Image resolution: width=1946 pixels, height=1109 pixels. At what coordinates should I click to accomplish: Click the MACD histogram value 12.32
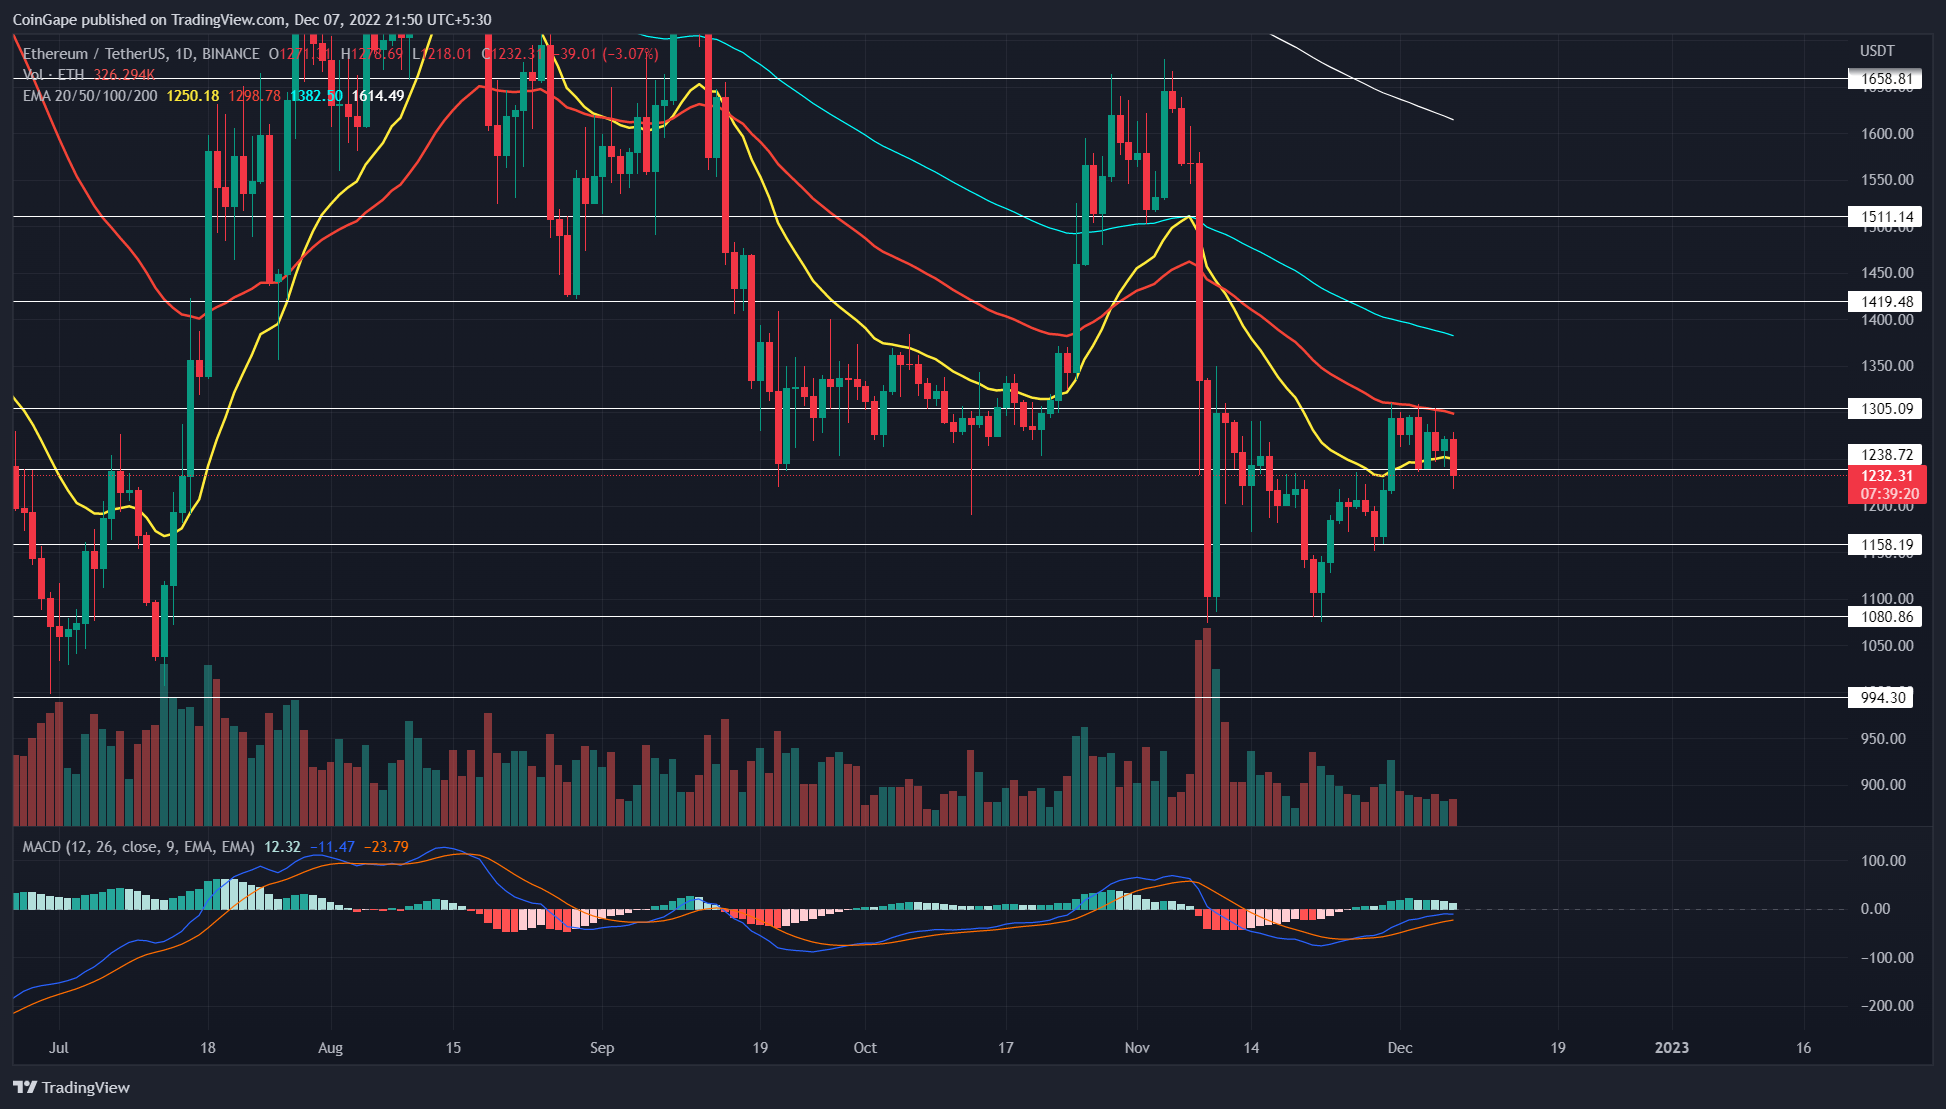point(282,847)
